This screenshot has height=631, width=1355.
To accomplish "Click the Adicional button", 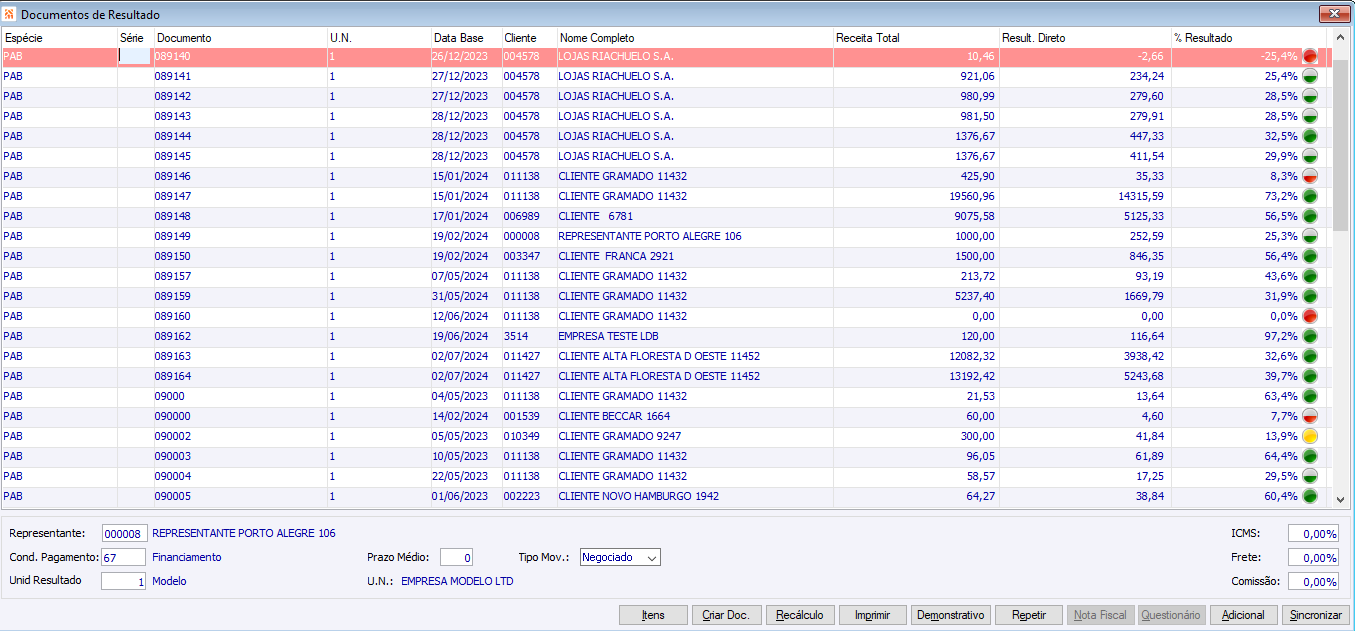I will (x=1244, y=615).
